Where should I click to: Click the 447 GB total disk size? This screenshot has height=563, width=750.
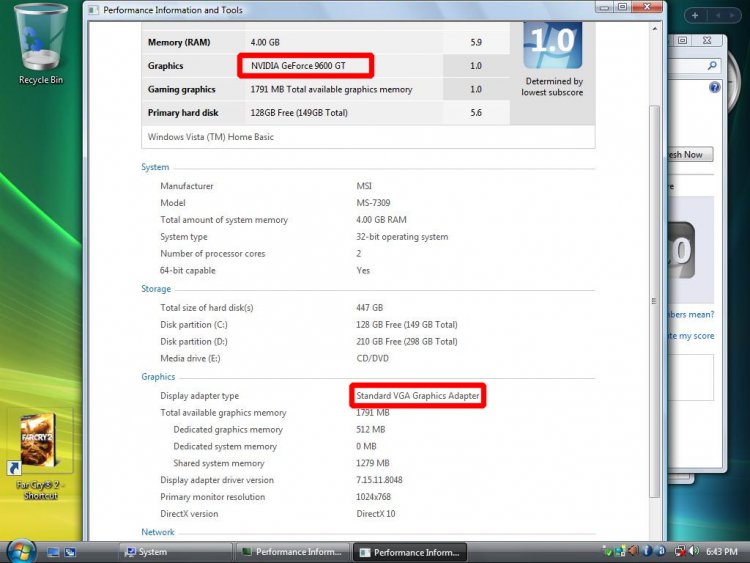[x=369, y=308]
